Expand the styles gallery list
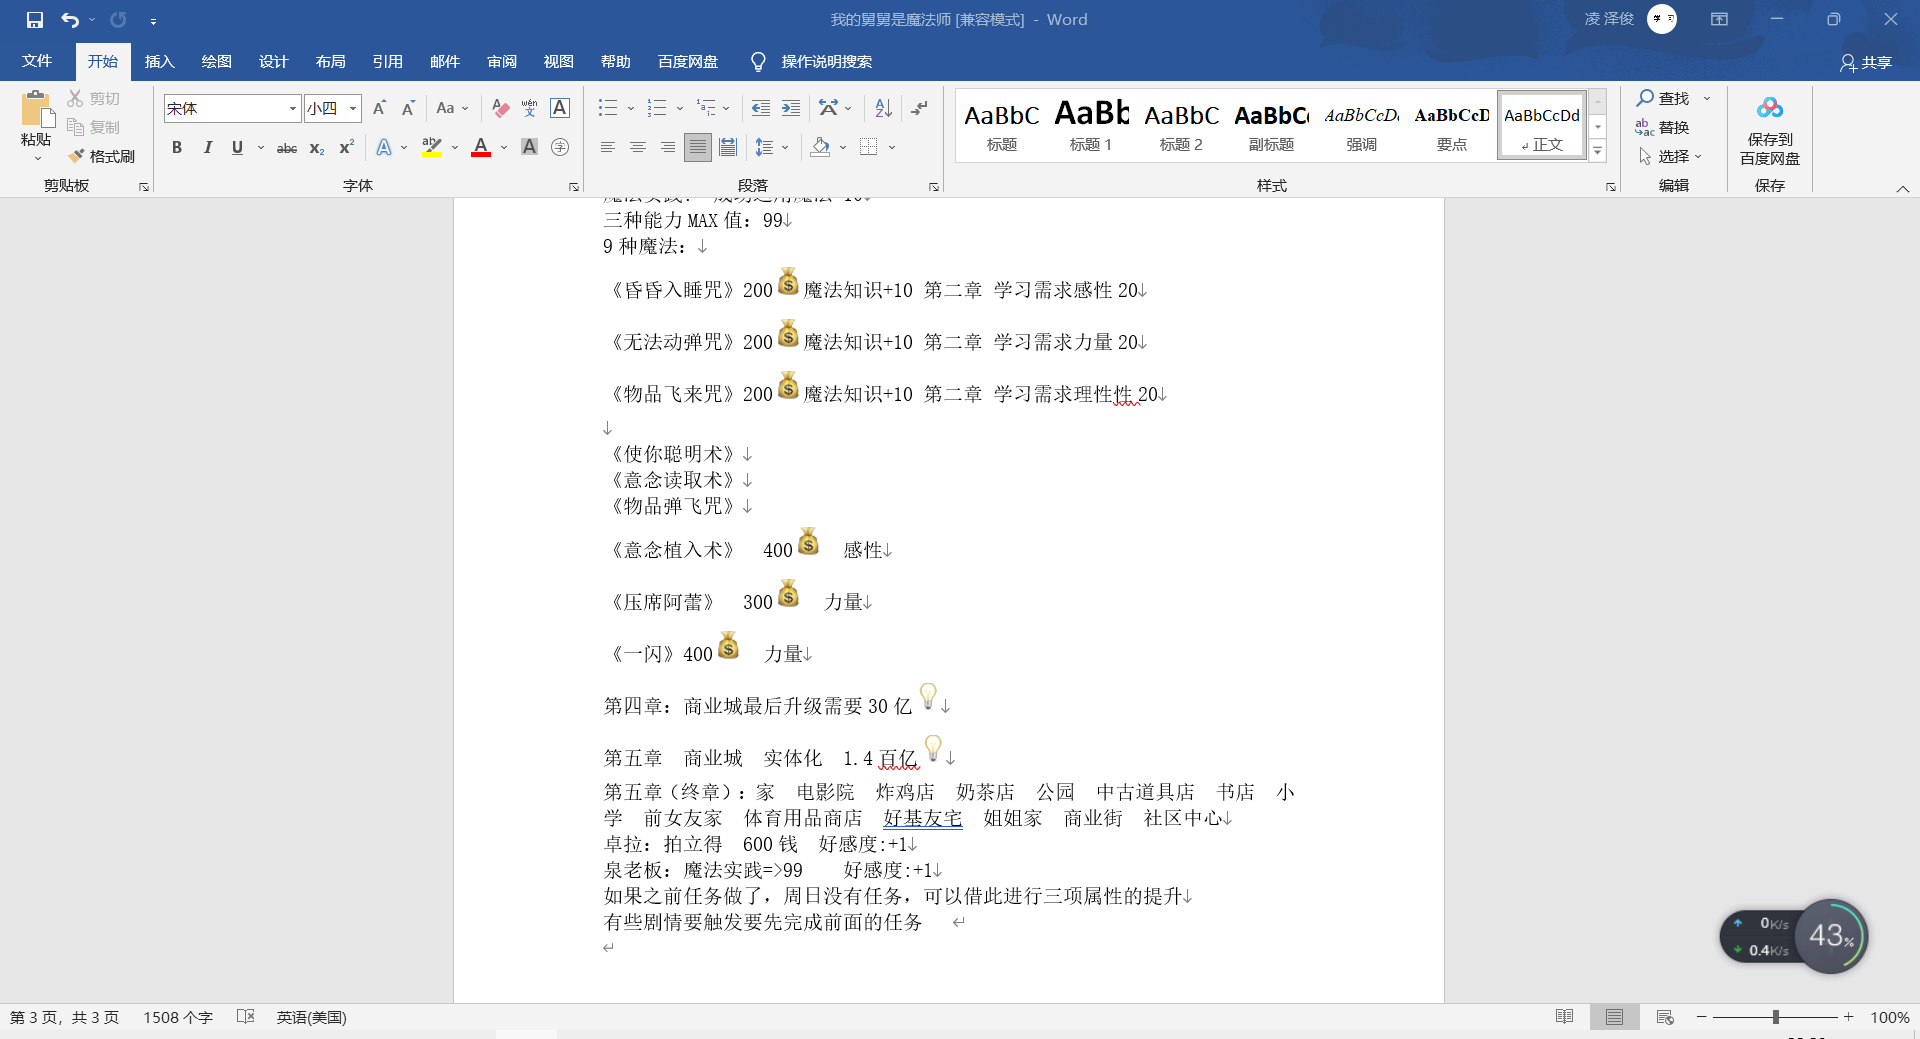Image resolution: width=1920 pixels, height=1039 pixels. tap(1598, 151)
